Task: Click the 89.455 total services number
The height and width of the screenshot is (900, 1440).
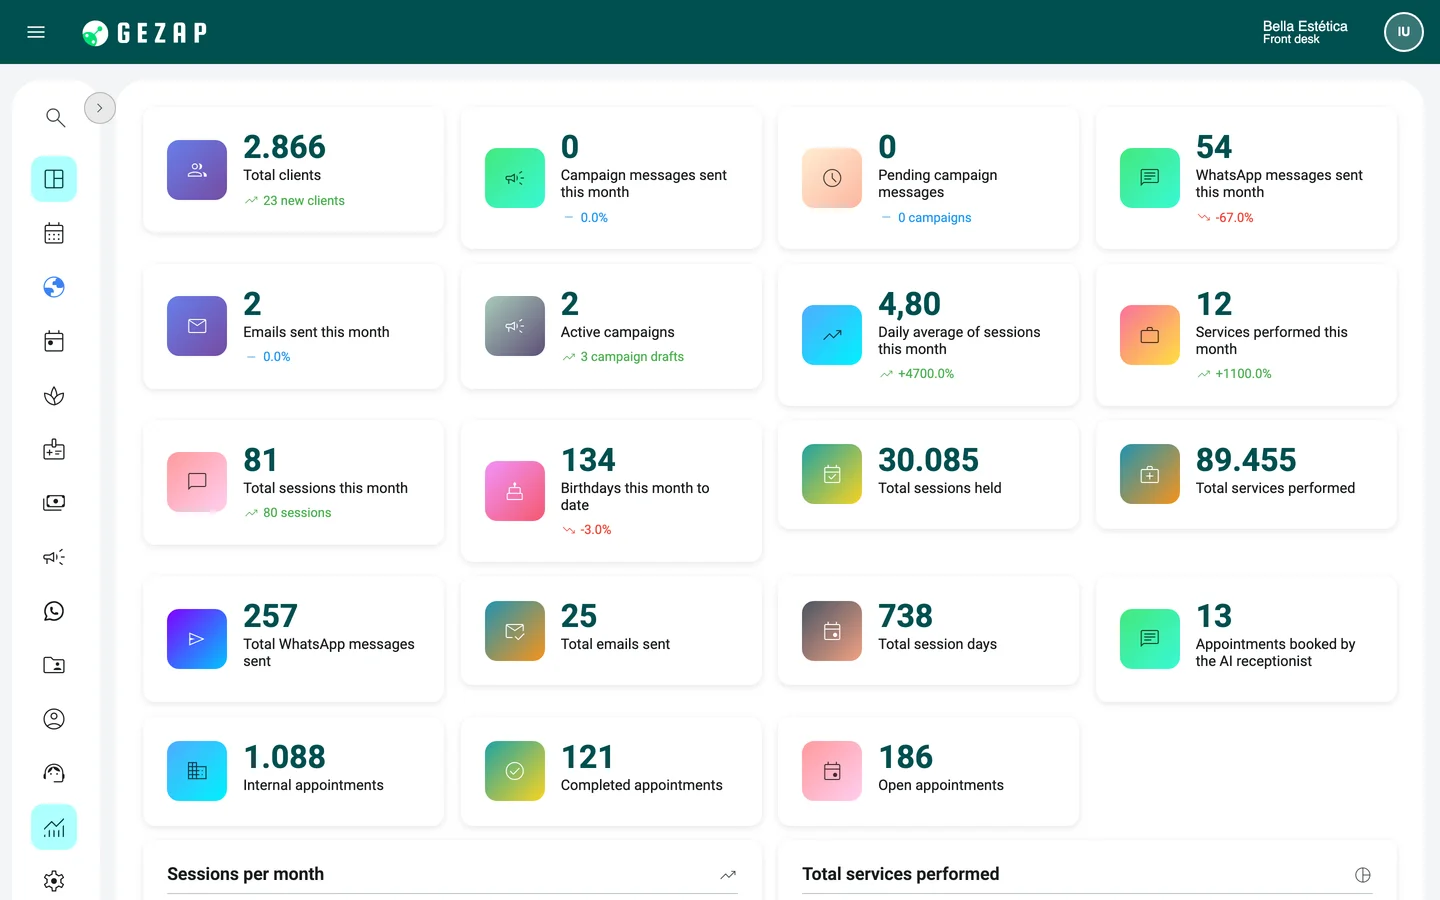Action: click(x=1246, y=460)
